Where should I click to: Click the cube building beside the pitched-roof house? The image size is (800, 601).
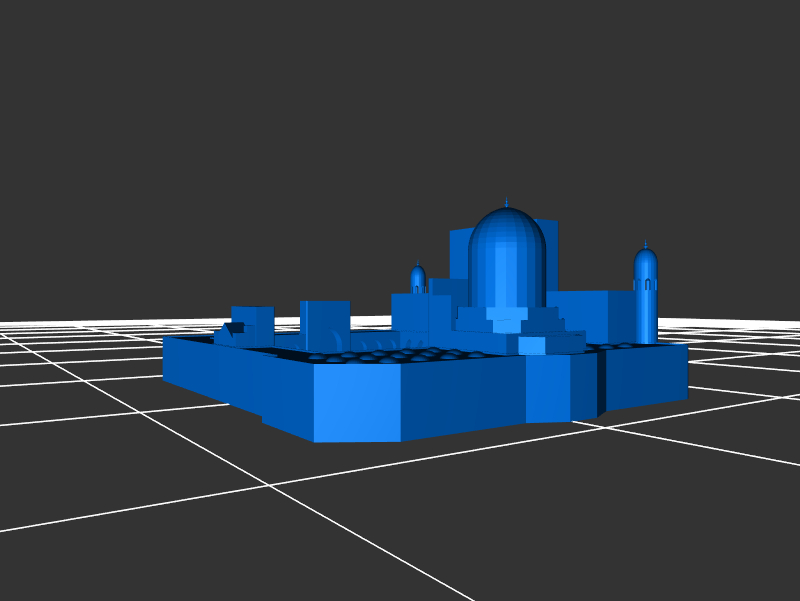253,325
